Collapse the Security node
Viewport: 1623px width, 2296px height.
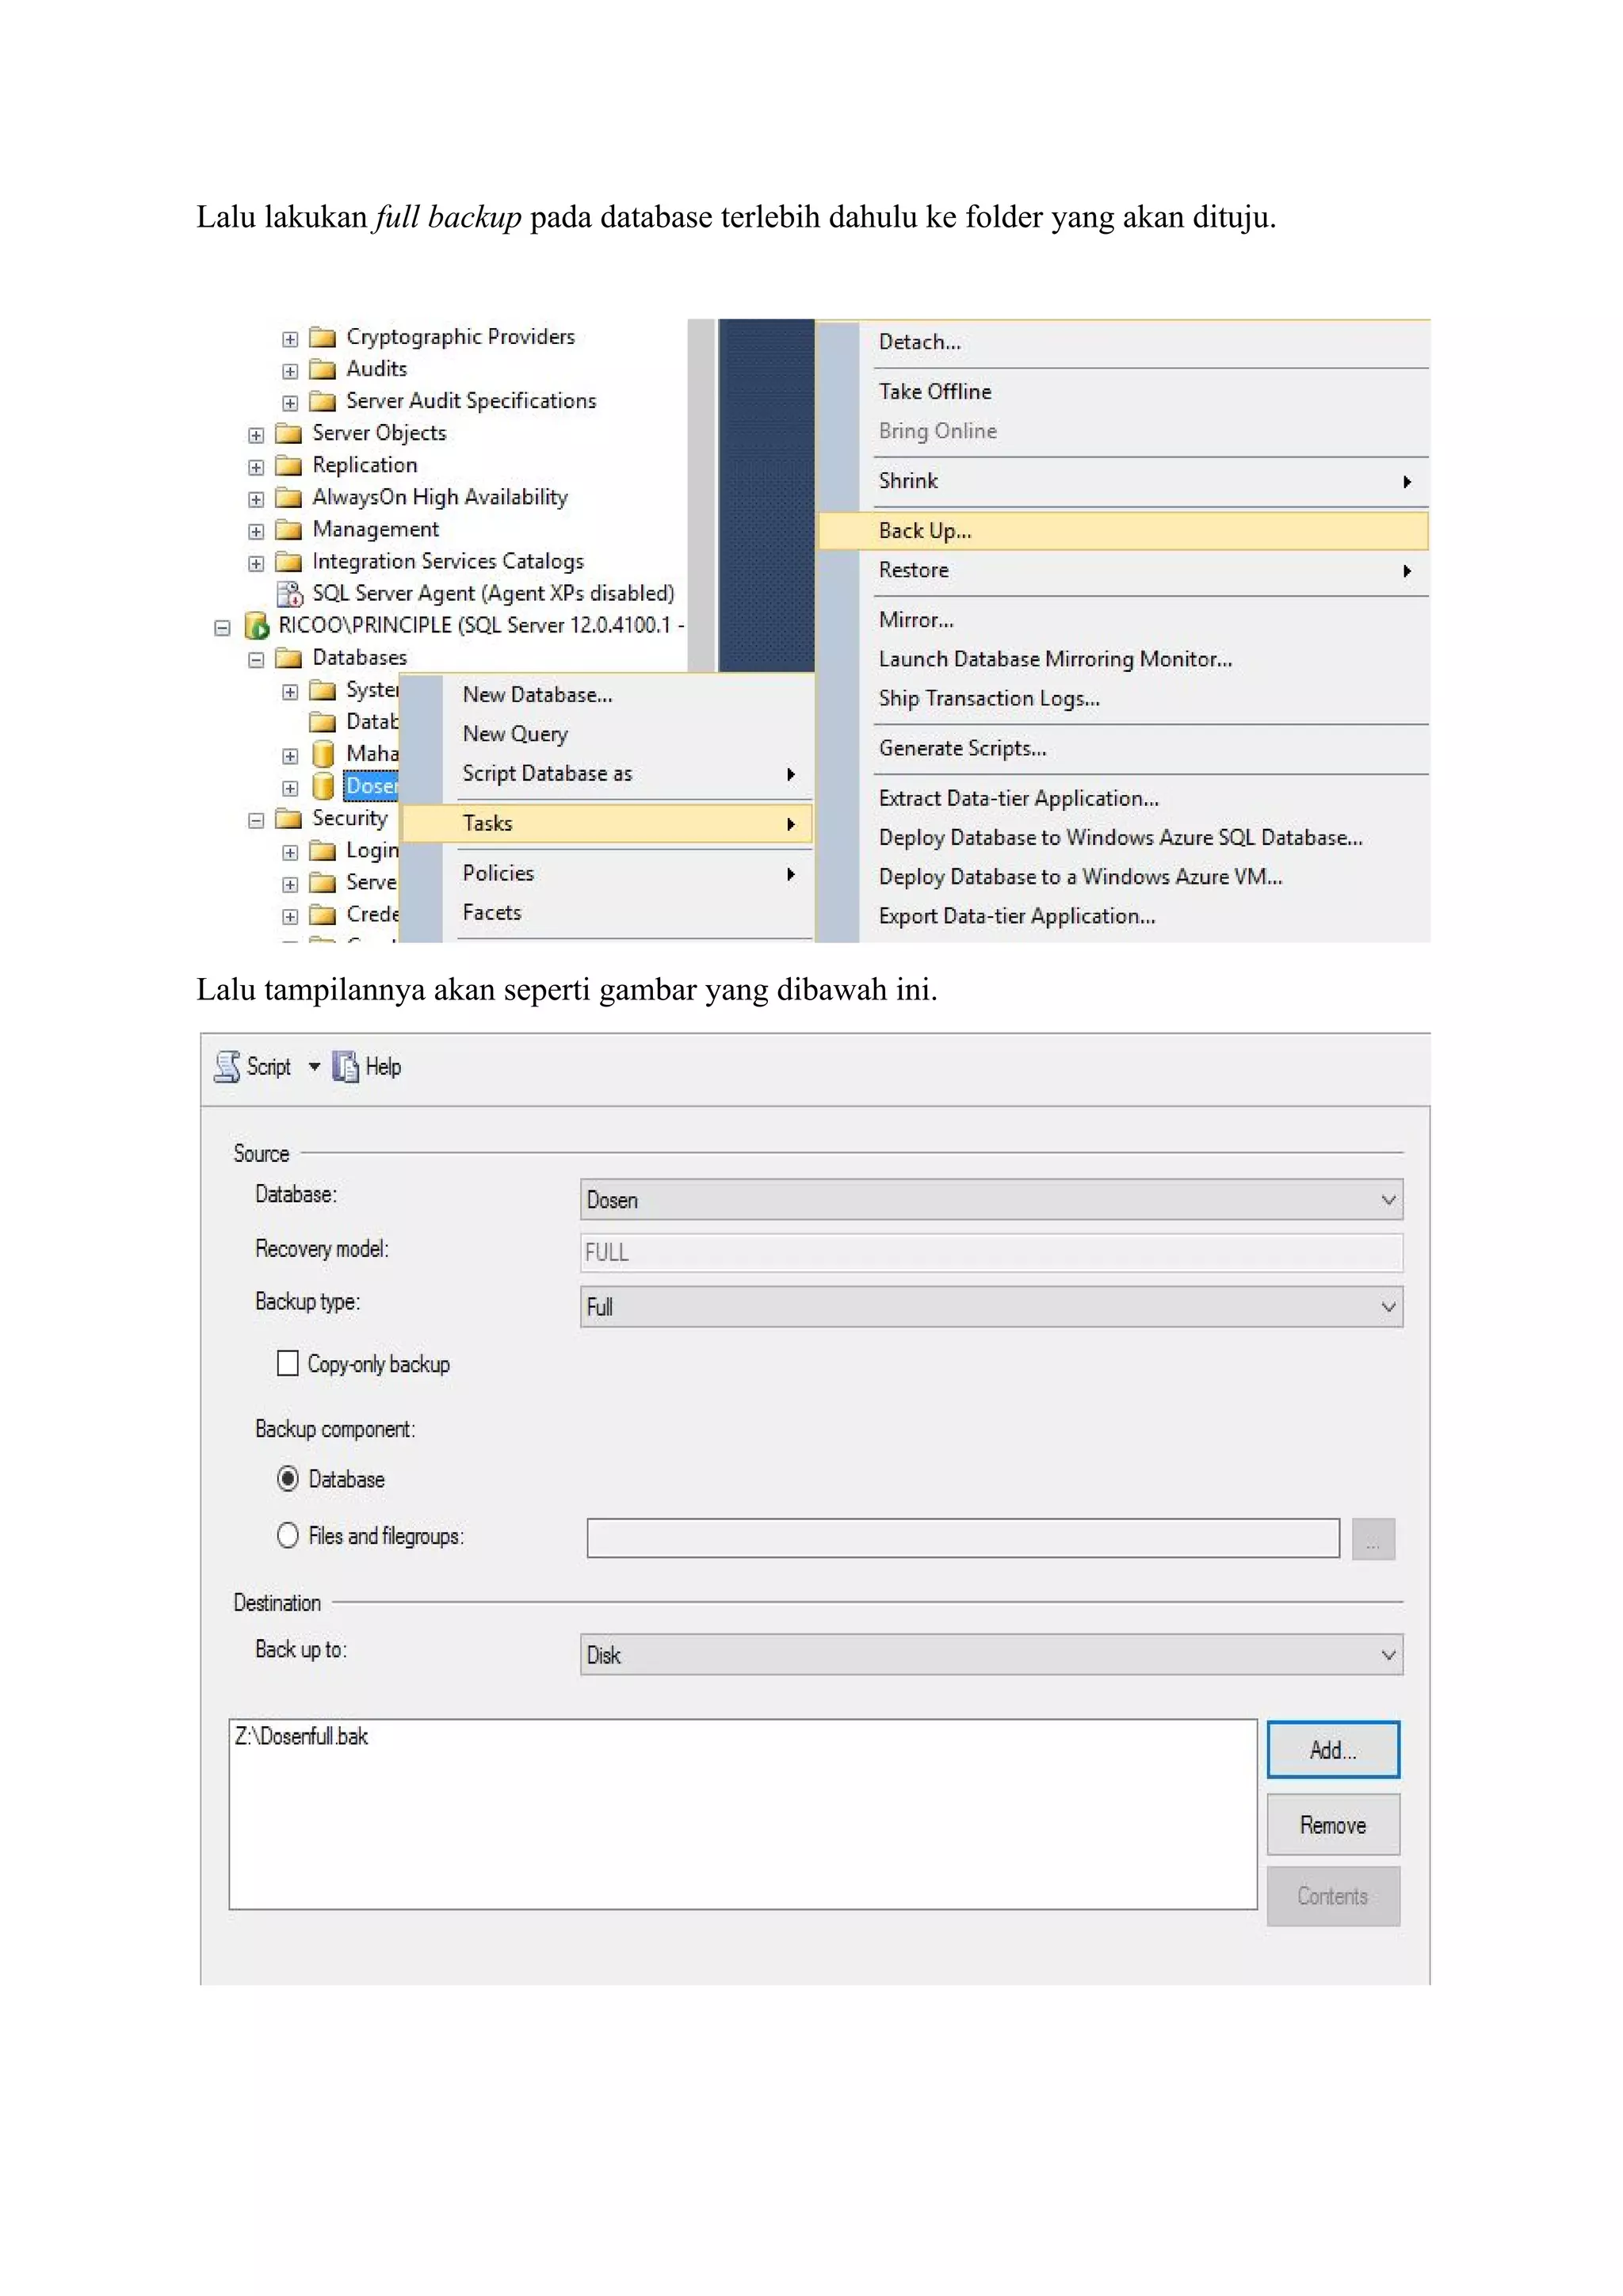pos(256,820)
